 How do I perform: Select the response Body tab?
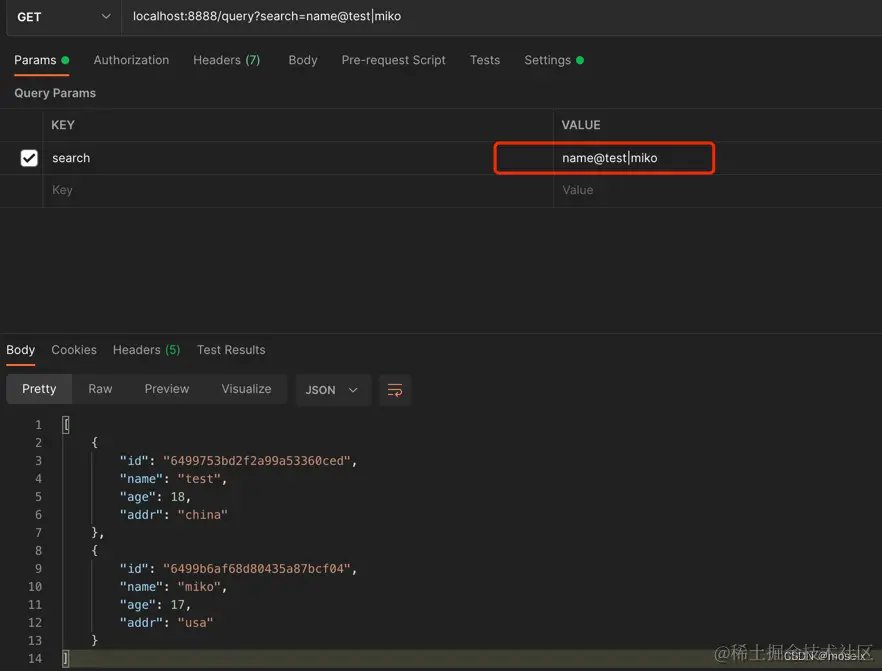click(x=20, y=350)
